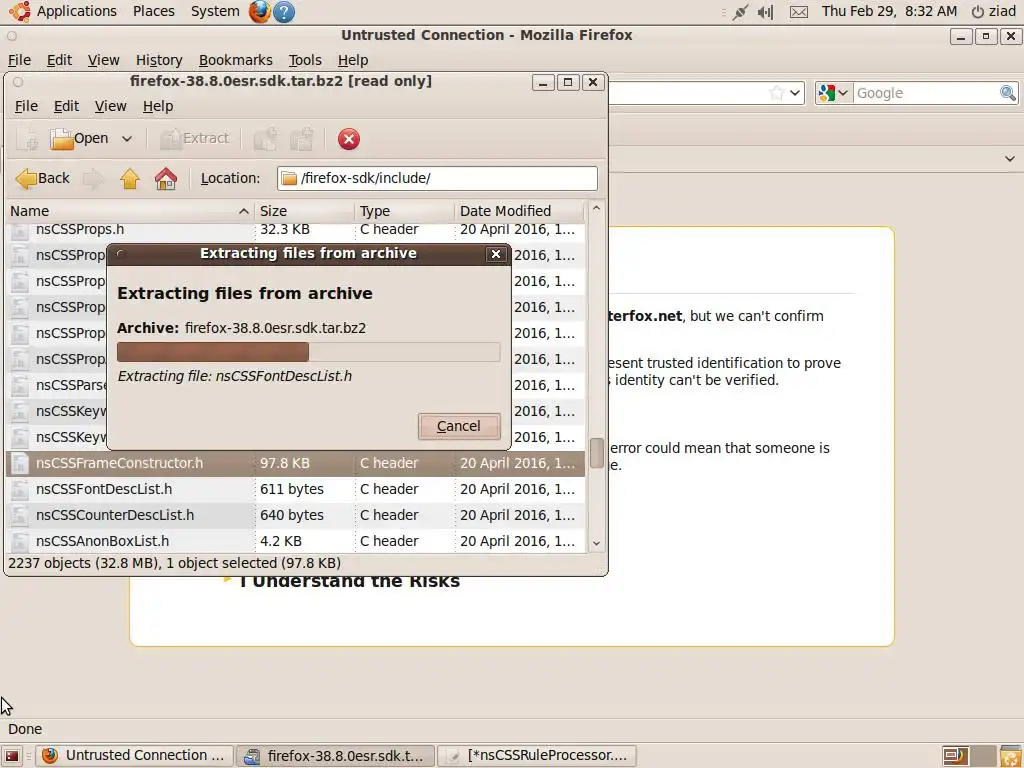Screen dimensions: 1024x768
Task: Sort by Type column header
Action: point(405,211)
